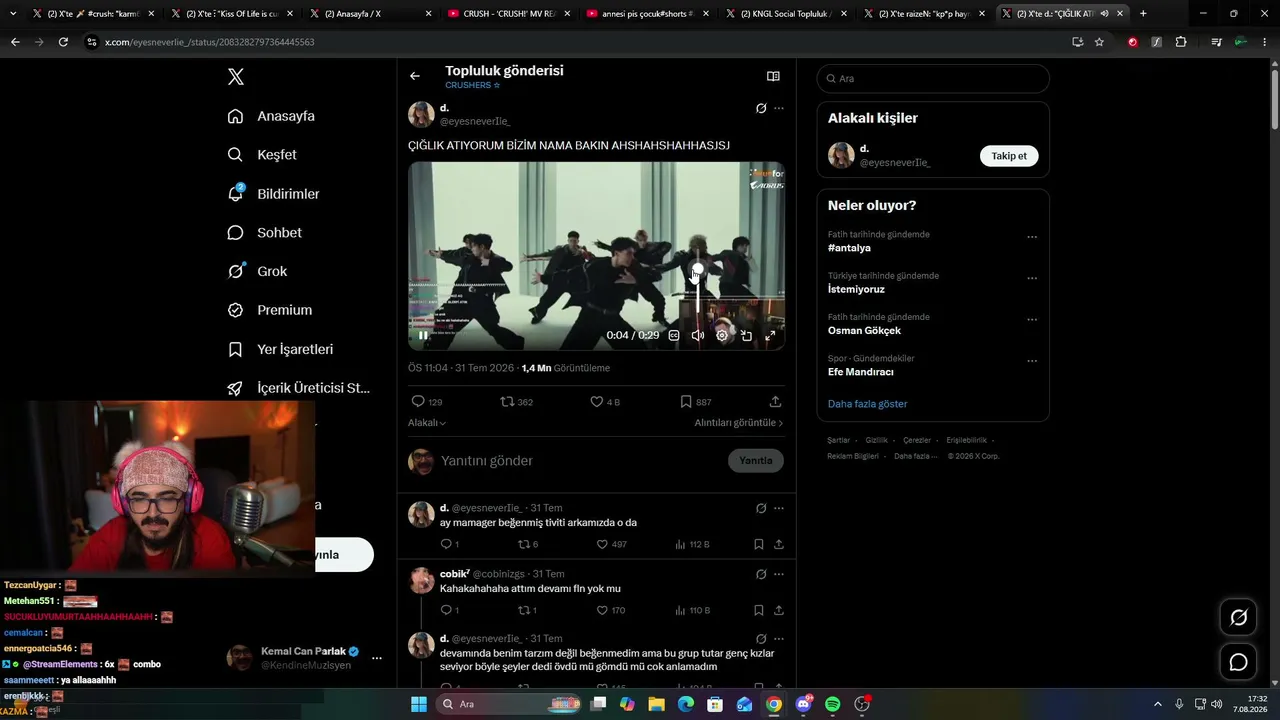Switch to the CRUSH MV reaction YouTube tab
This screenshot has width=1280, height=720.
[508, 14]
